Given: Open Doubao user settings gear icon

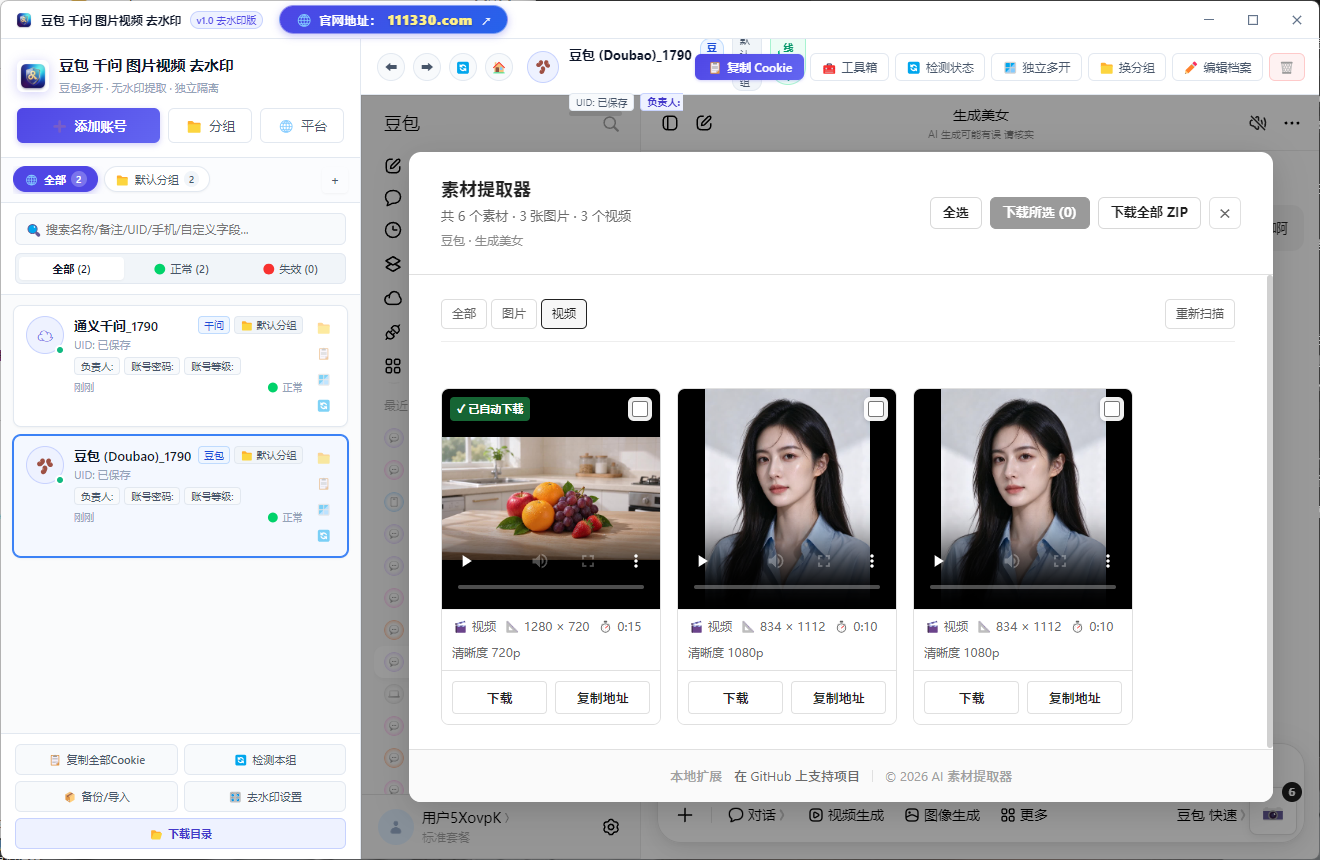Looking at the screenshot, I should point(611,827).
